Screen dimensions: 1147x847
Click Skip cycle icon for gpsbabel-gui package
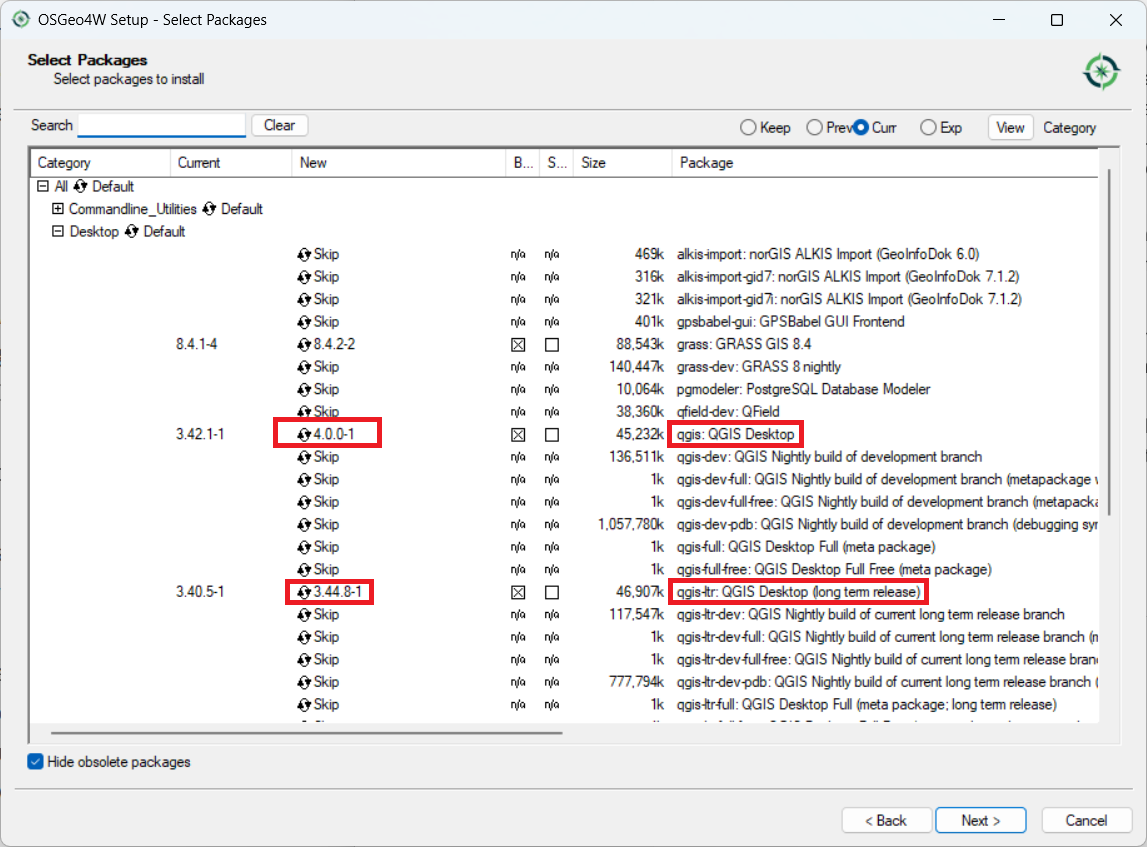(305, 322)
